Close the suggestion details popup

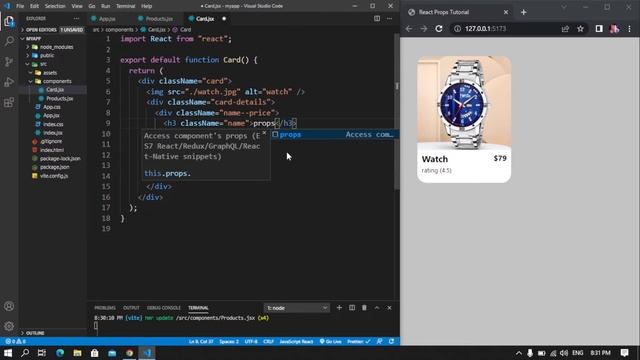click(264, 133)
